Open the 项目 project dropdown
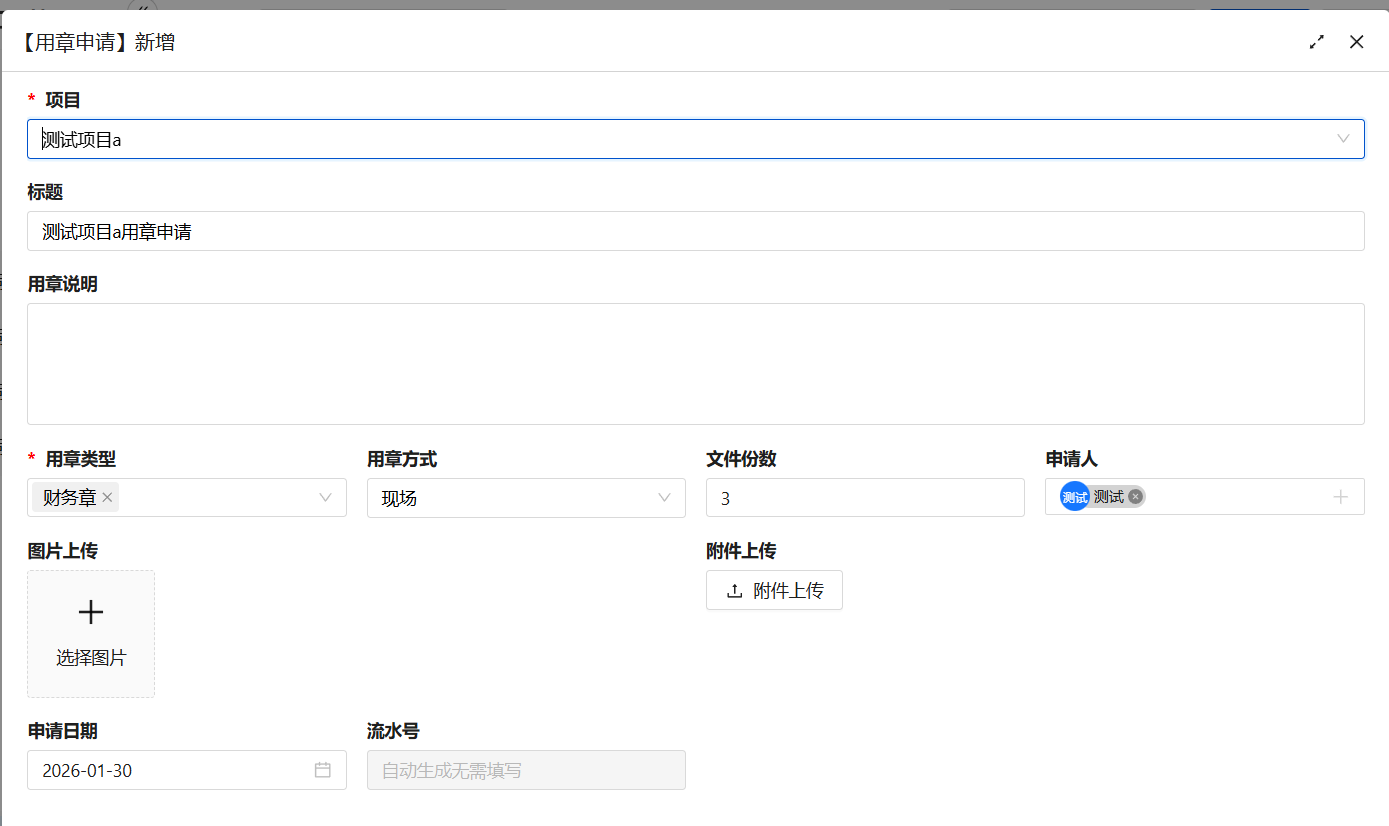1389x826 pixels. (x=1343, y=139)
